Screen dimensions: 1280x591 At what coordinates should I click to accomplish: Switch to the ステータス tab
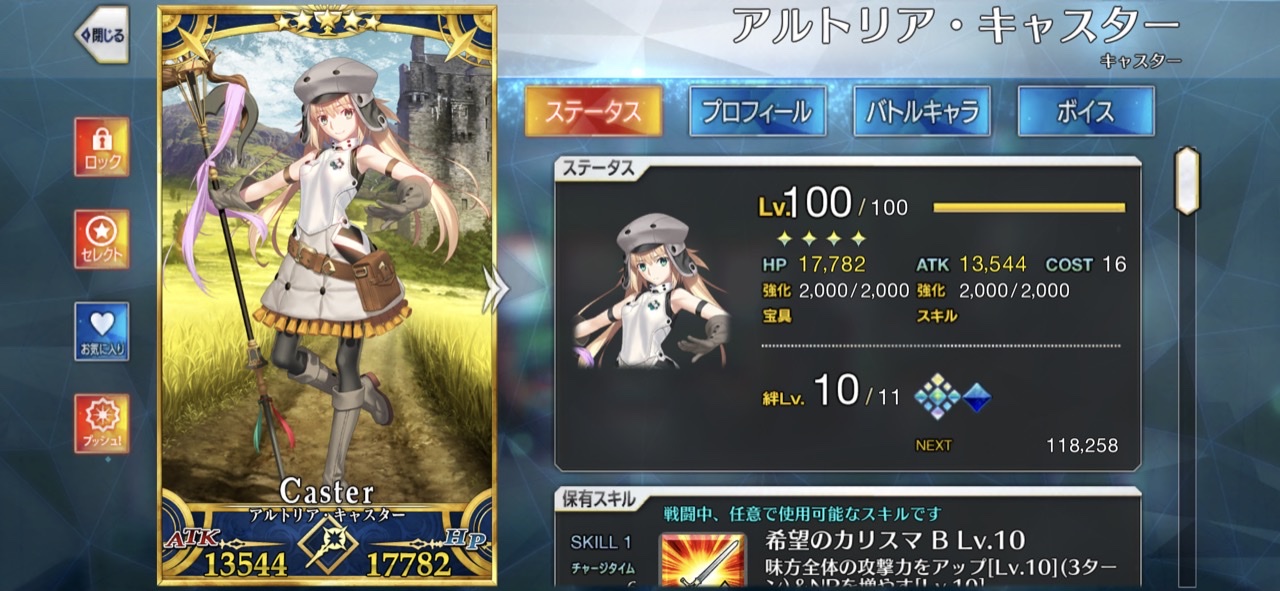pos(593,111)
